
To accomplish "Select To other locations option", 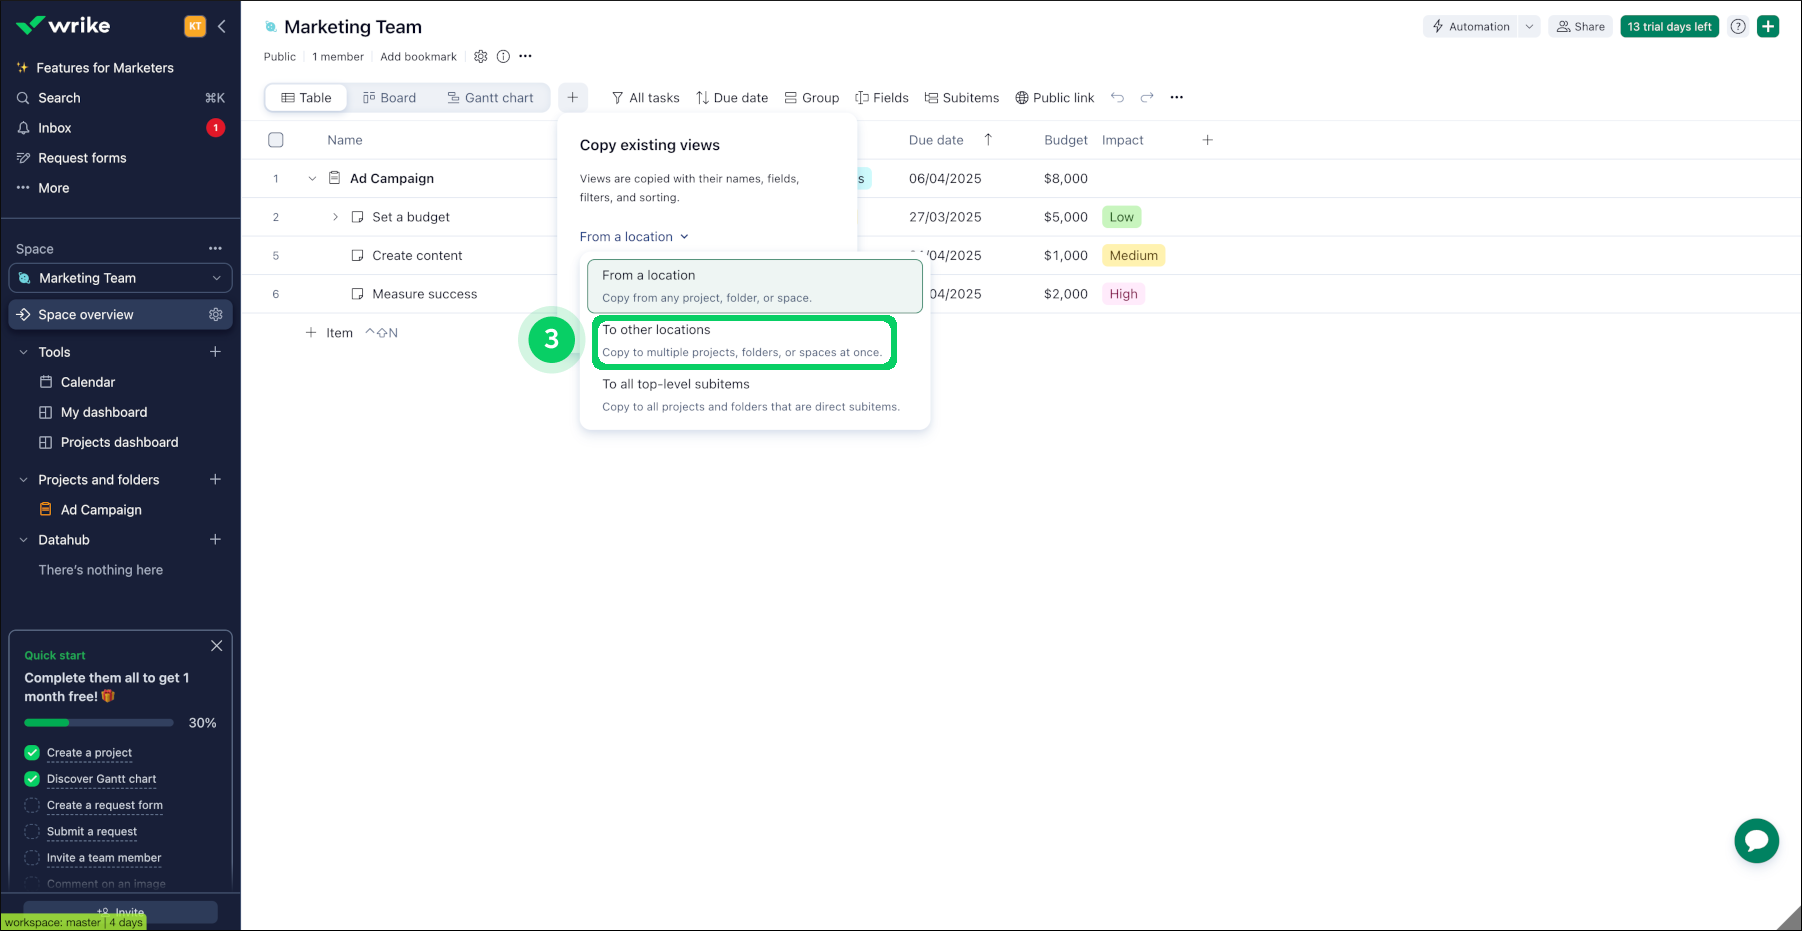I will (x=743, y=341).
